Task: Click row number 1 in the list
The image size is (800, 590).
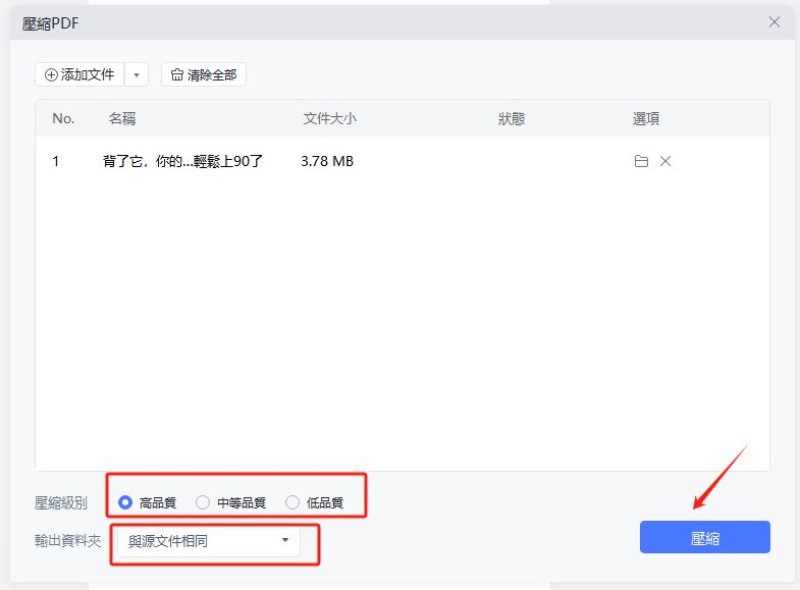Action: 56,161
